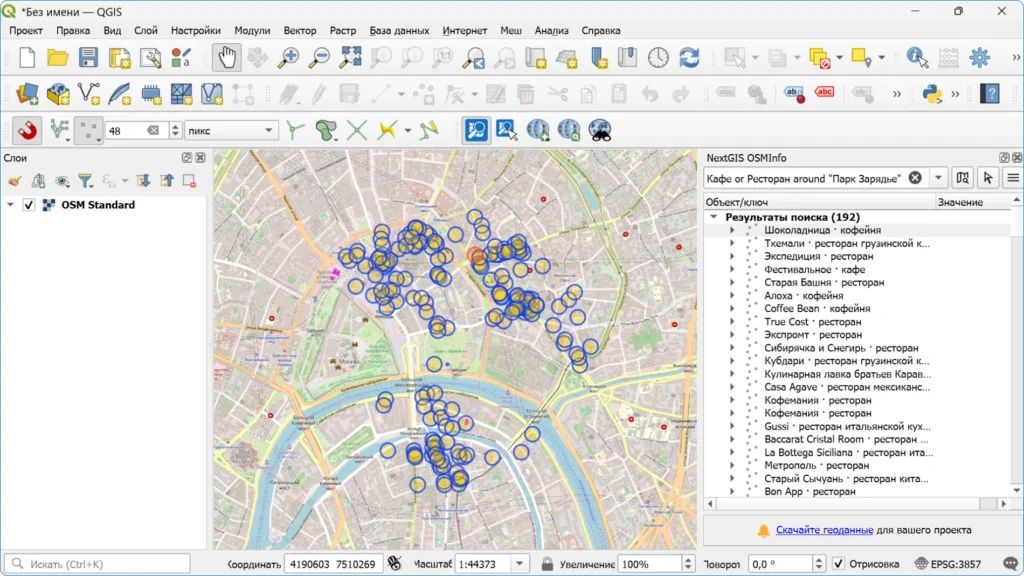1024x576 pixels.
Task: Click the snapping tolerance field showing 48
Action: click(135, 131)
